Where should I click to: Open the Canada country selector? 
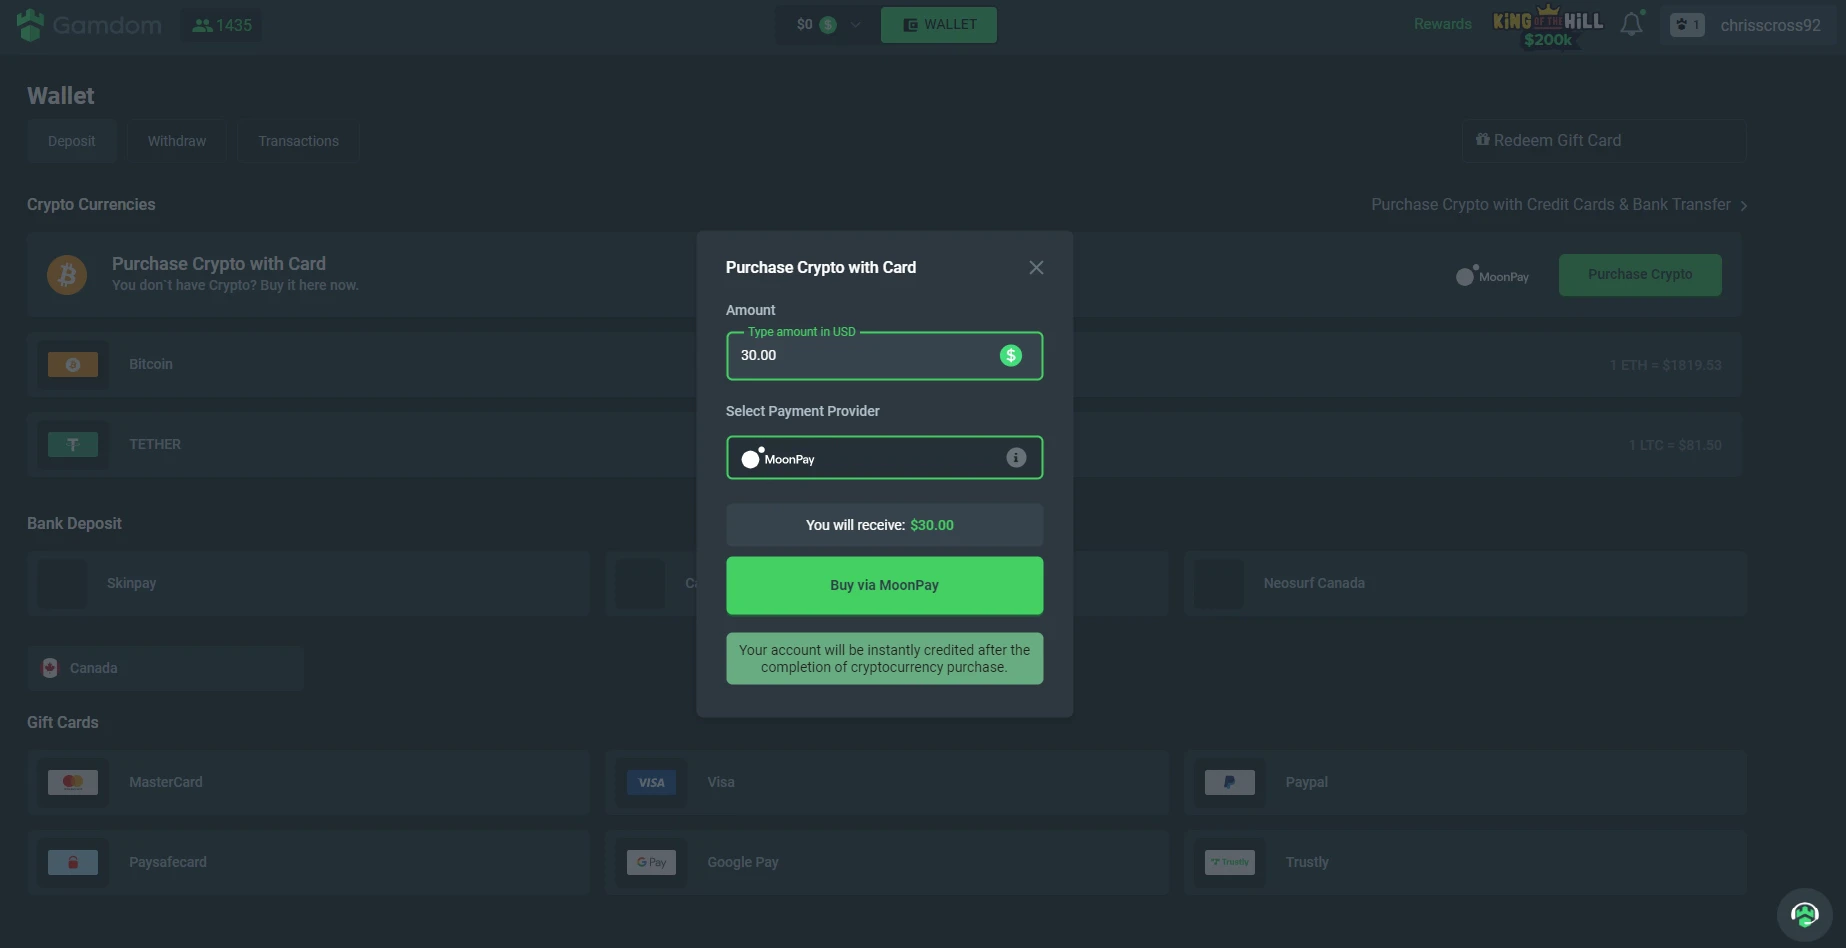(x=165, y=668)
